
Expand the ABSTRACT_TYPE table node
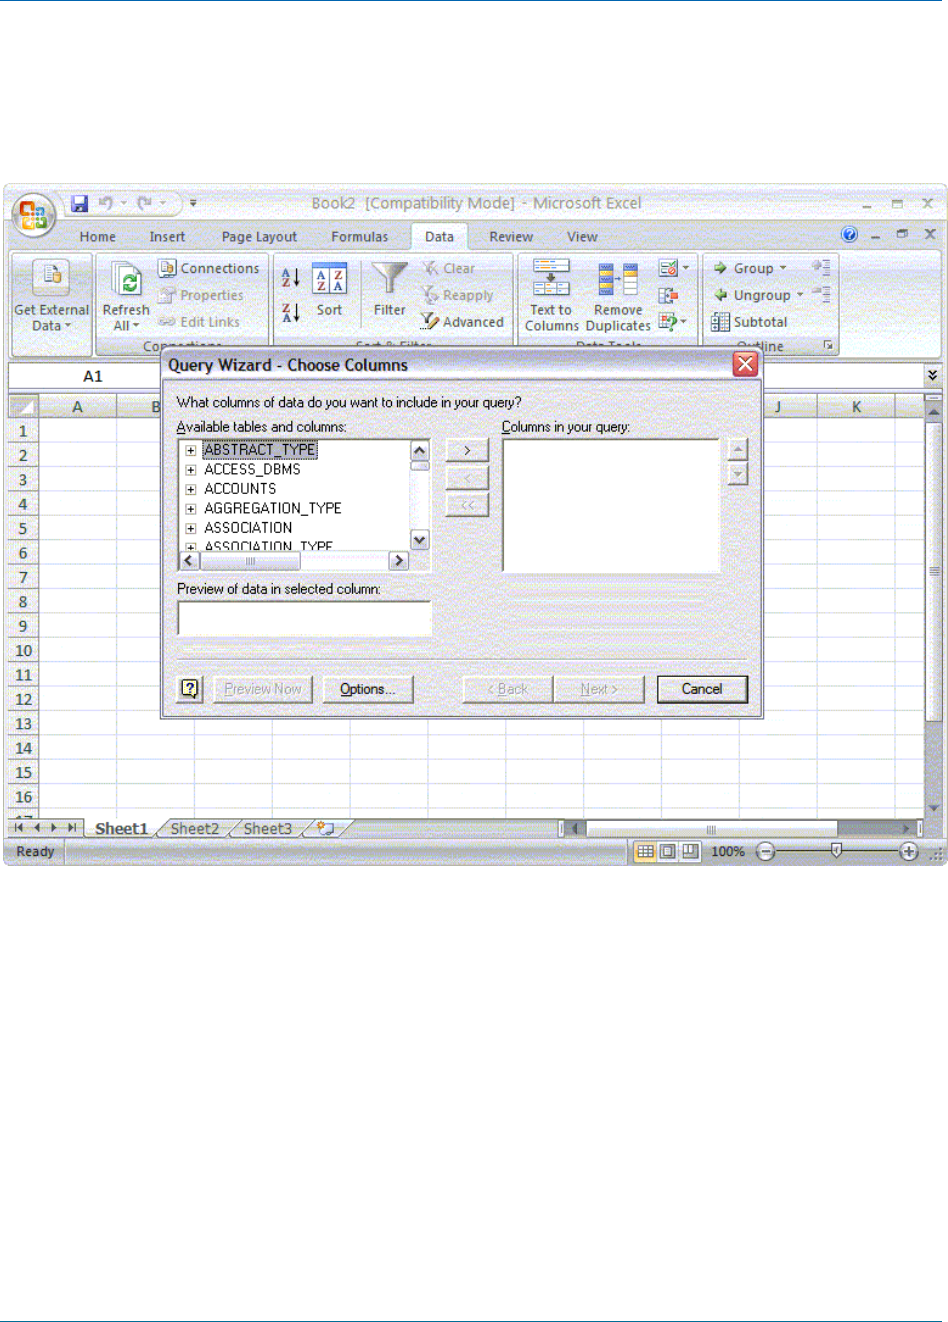click(190, 450)
